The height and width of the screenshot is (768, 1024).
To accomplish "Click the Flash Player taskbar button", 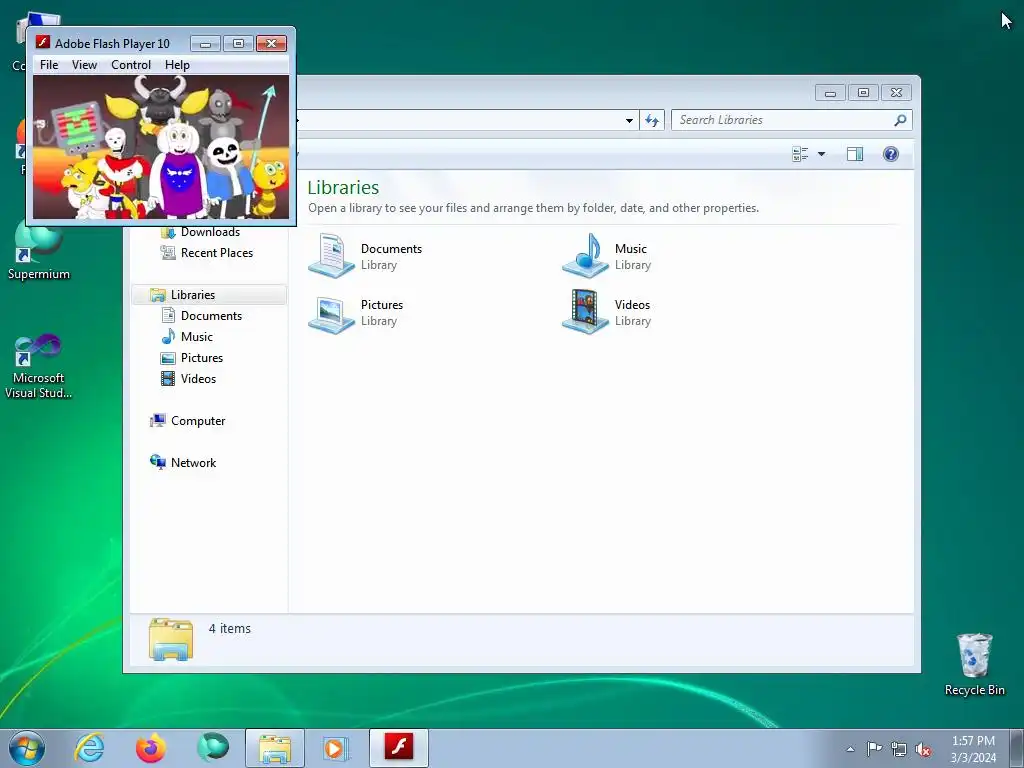I will tap(398, 748).
